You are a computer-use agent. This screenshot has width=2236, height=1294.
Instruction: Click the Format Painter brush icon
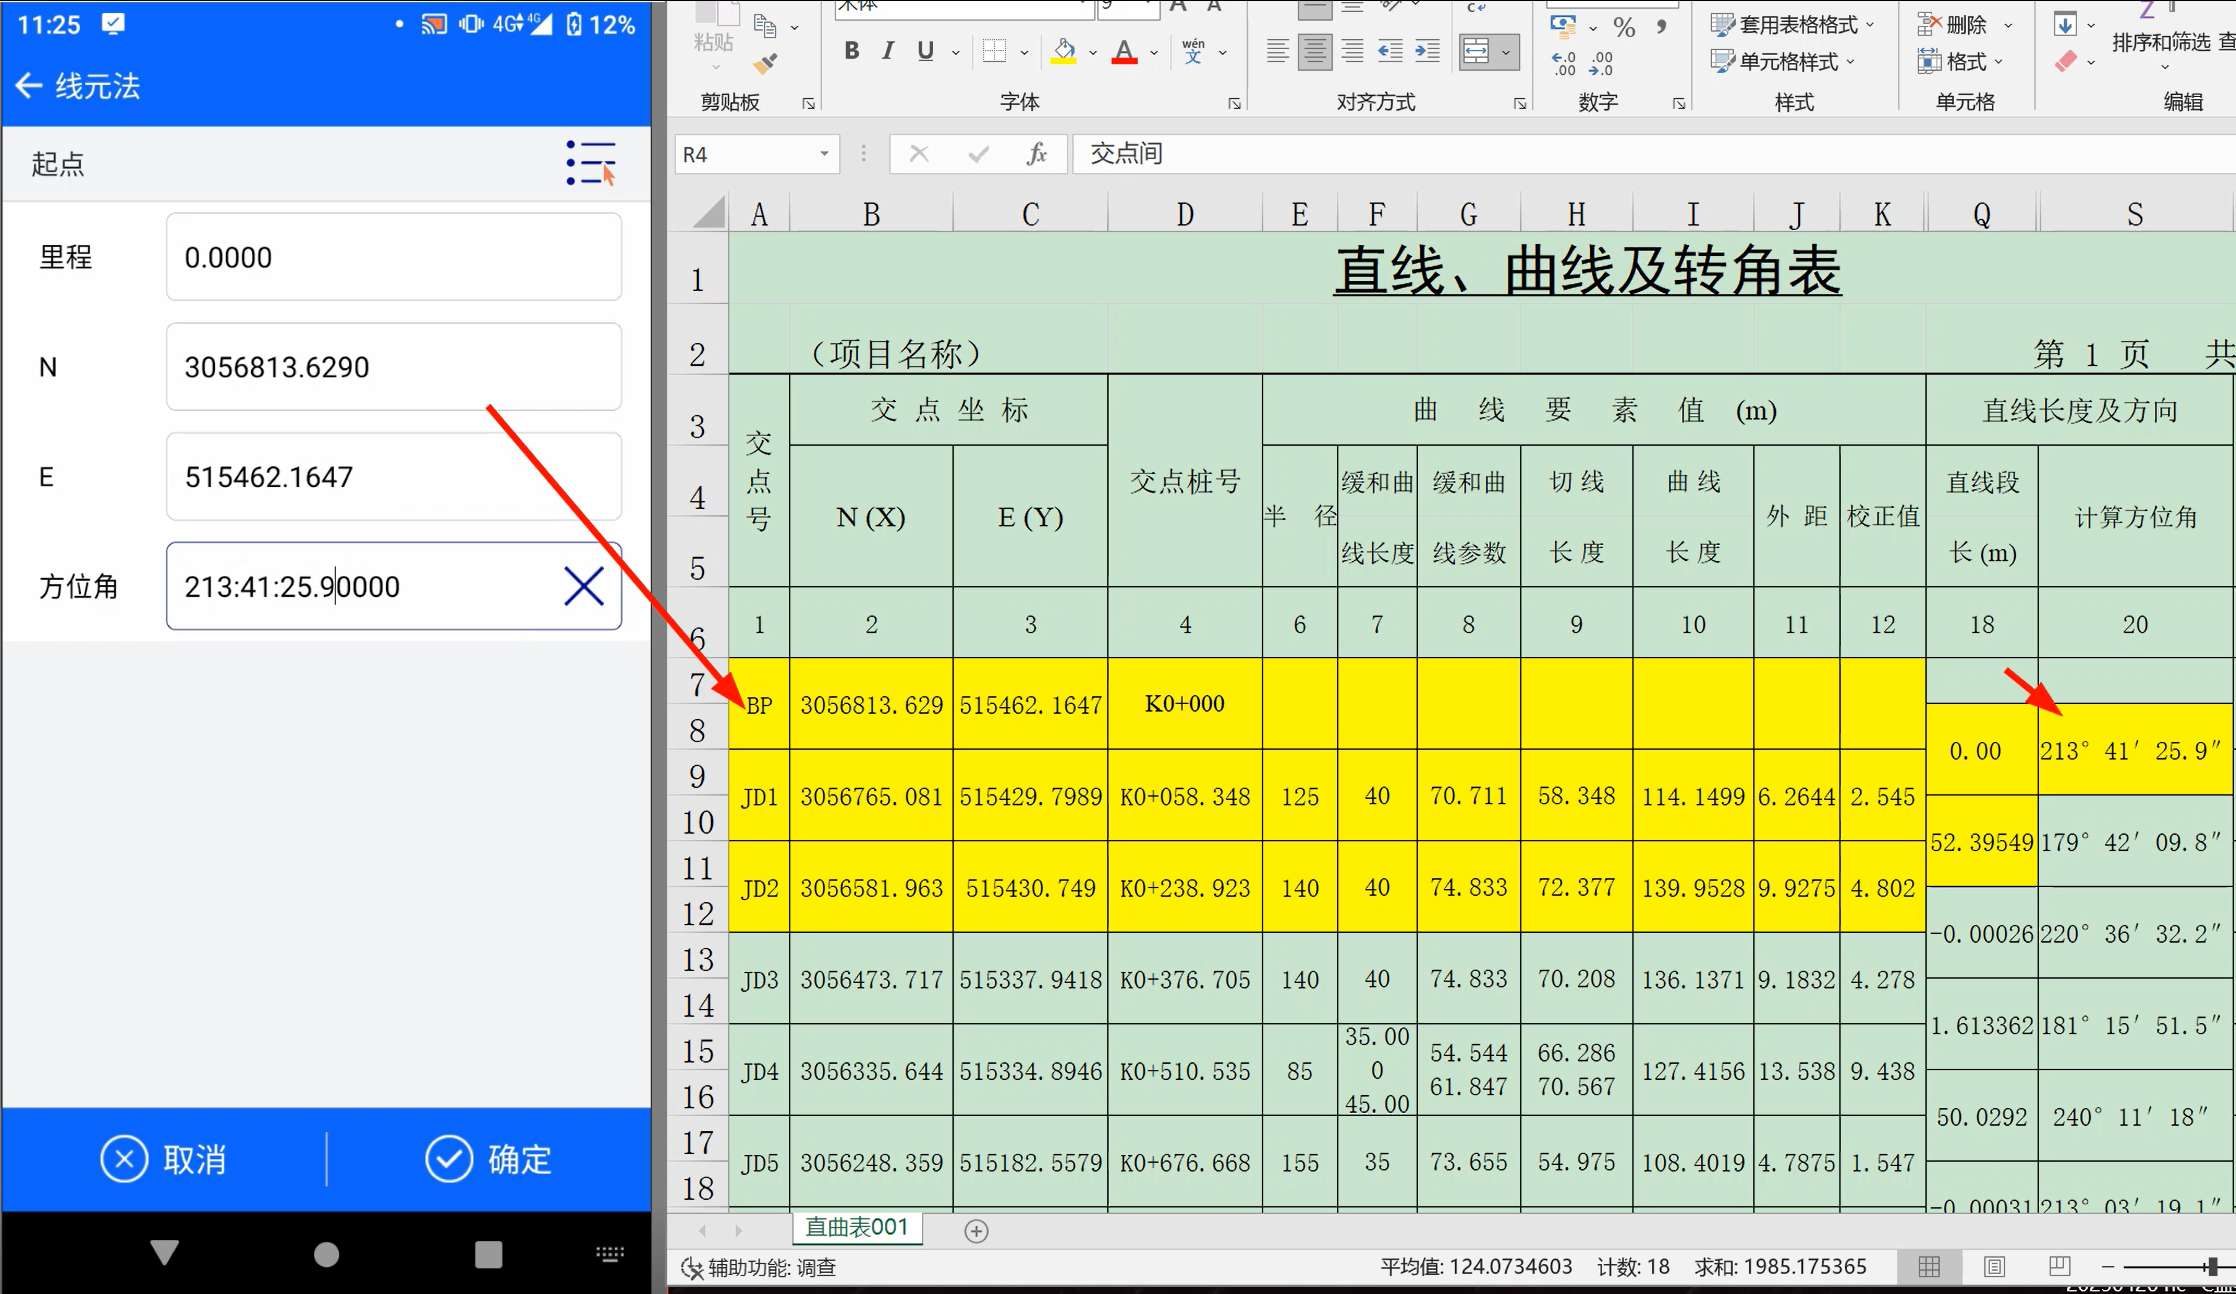[x=765, y=64]
